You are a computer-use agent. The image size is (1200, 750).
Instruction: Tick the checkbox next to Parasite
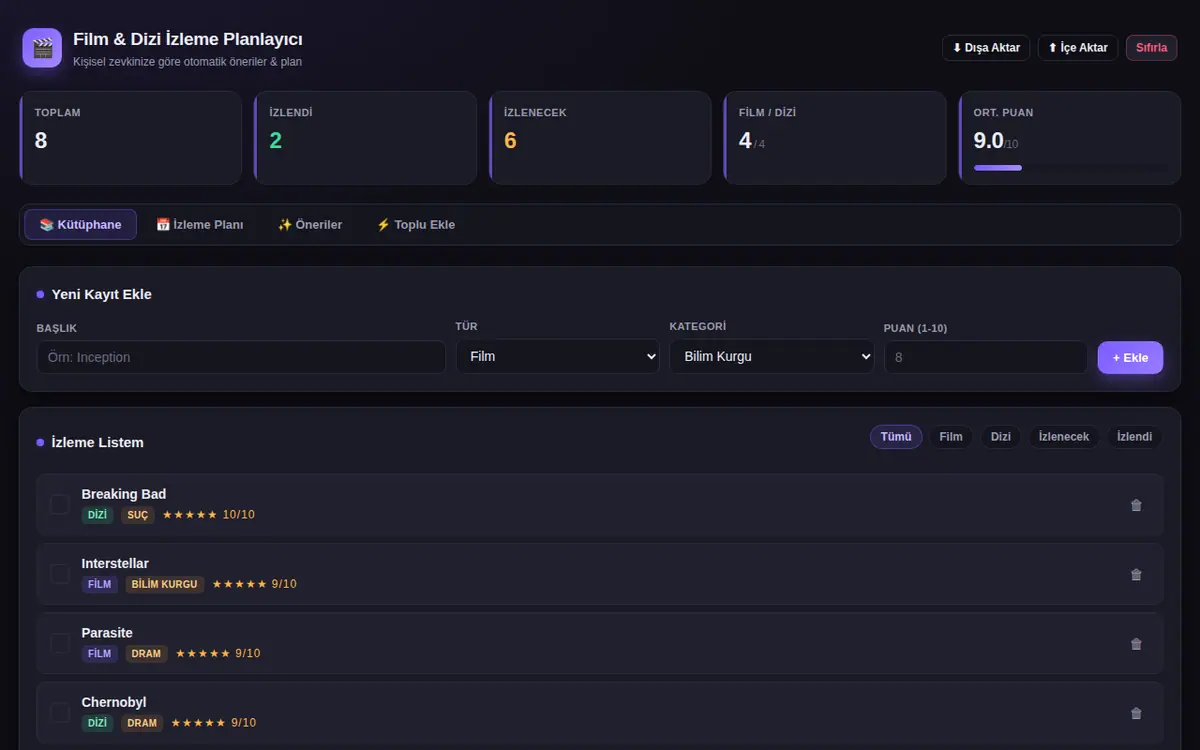tap(60, 643)
